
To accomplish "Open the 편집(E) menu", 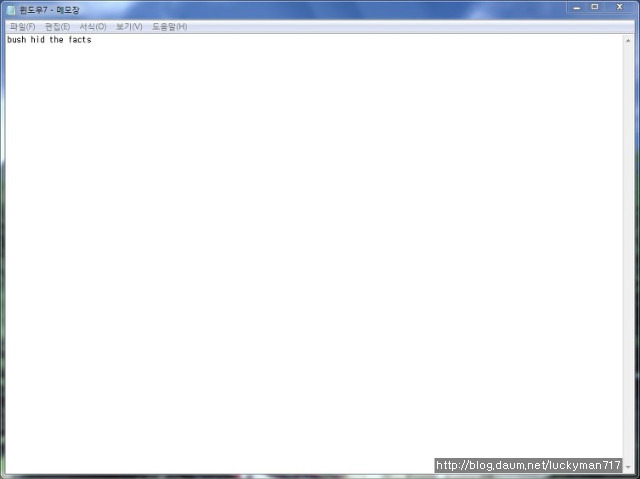I will click(x=57, y=27).
